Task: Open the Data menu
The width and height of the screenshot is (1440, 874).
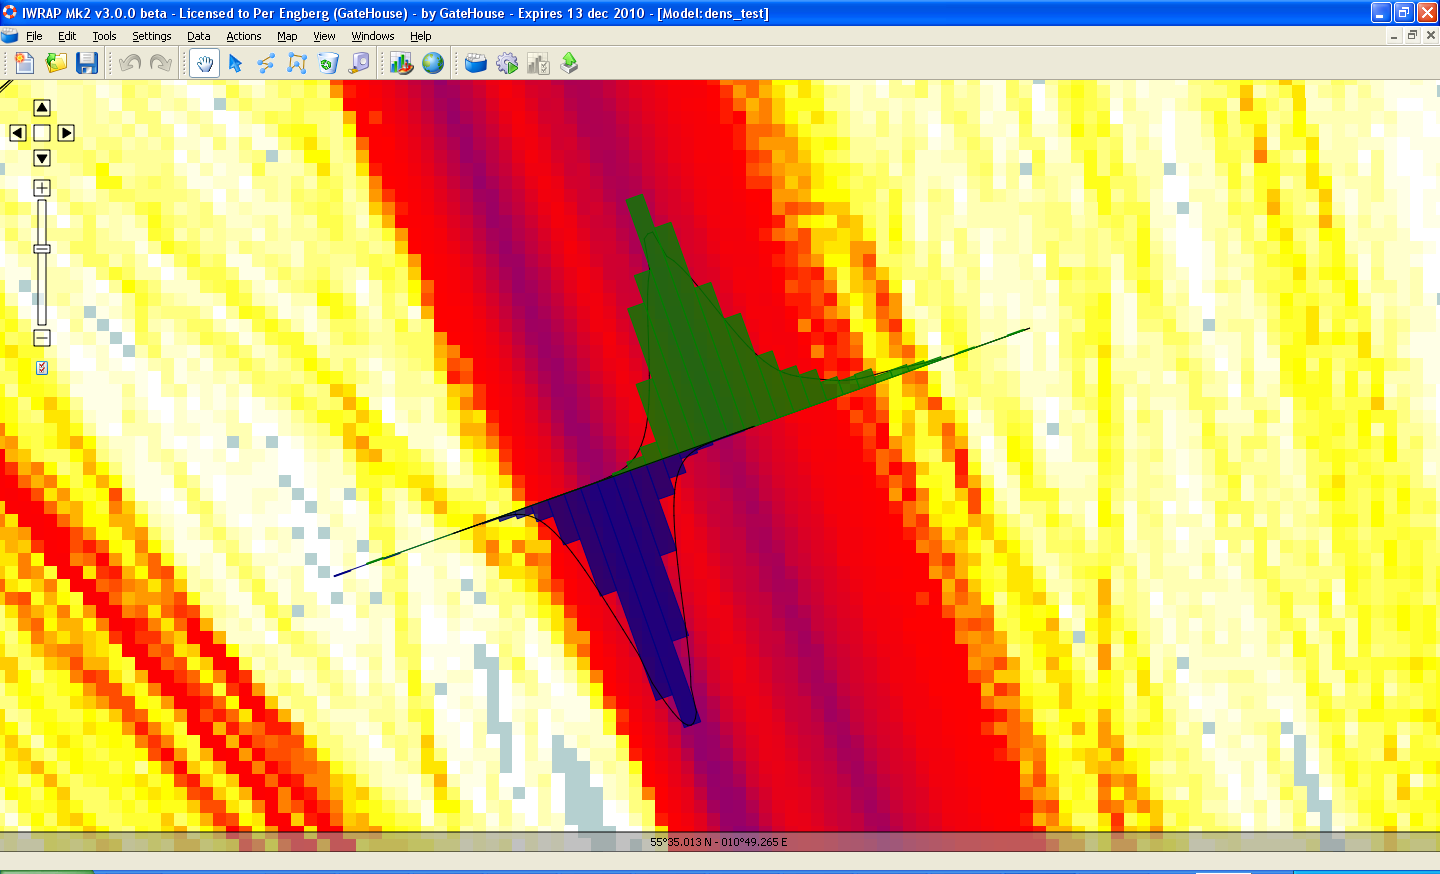Action: (x=198, y=36)
